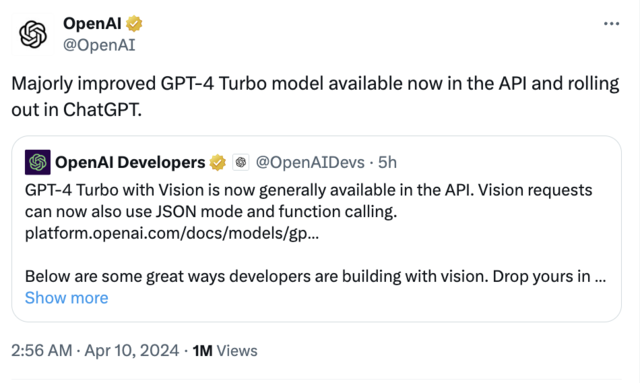
Task: Click the 'Below are some great ways' line
Action: coord(315,276)
